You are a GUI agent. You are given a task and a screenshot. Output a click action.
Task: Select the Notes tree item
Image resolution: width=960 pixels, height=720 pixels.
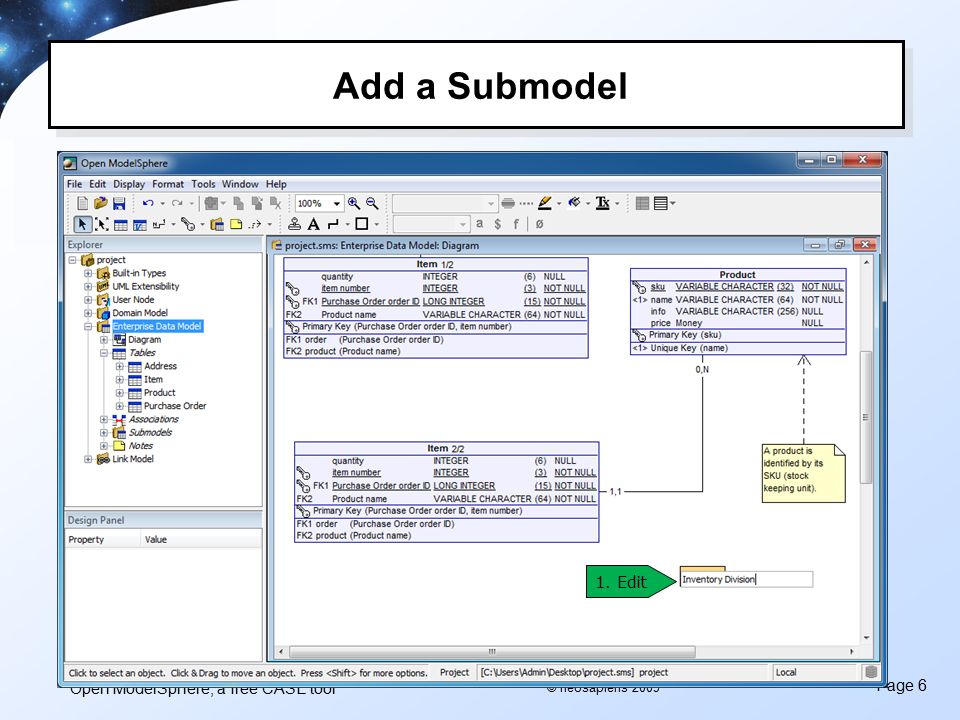pyautogui.click(x=141, y=446)
